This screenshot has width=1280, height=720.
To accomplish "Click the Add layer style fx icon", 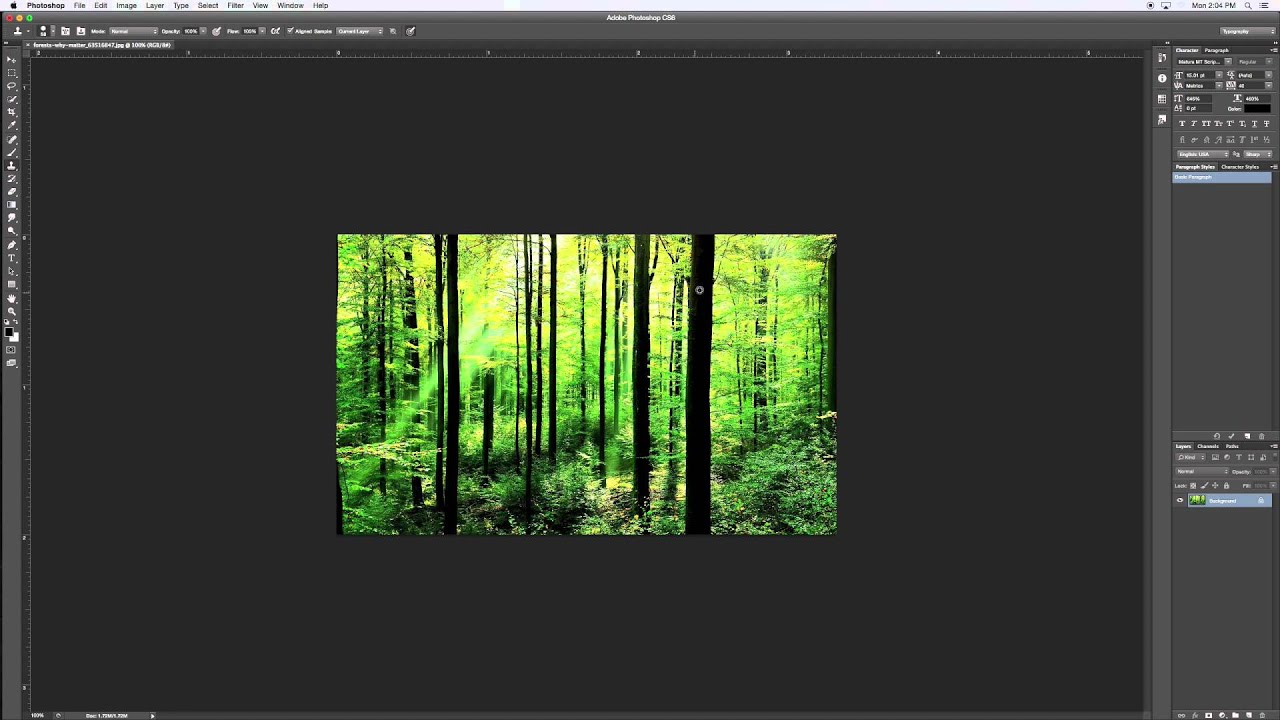I will [x=1195, y=715].
